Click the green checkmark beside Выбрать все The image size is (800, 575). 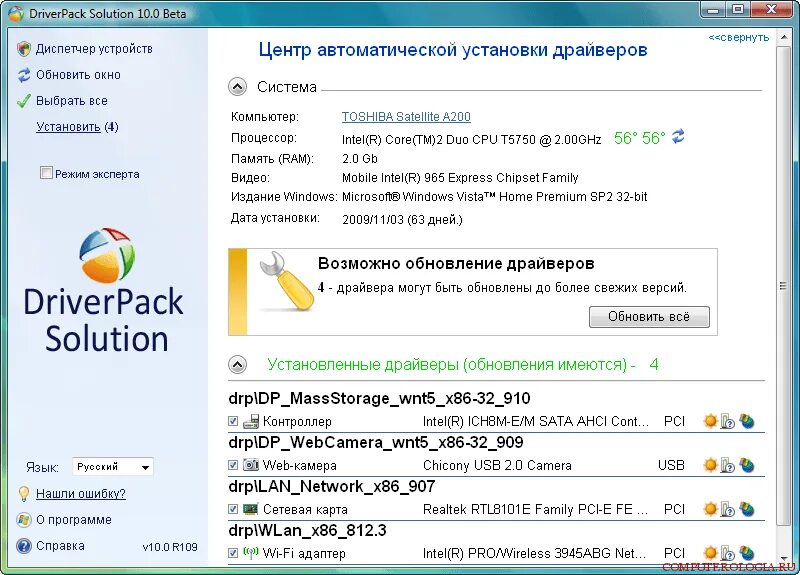point(23,101)
